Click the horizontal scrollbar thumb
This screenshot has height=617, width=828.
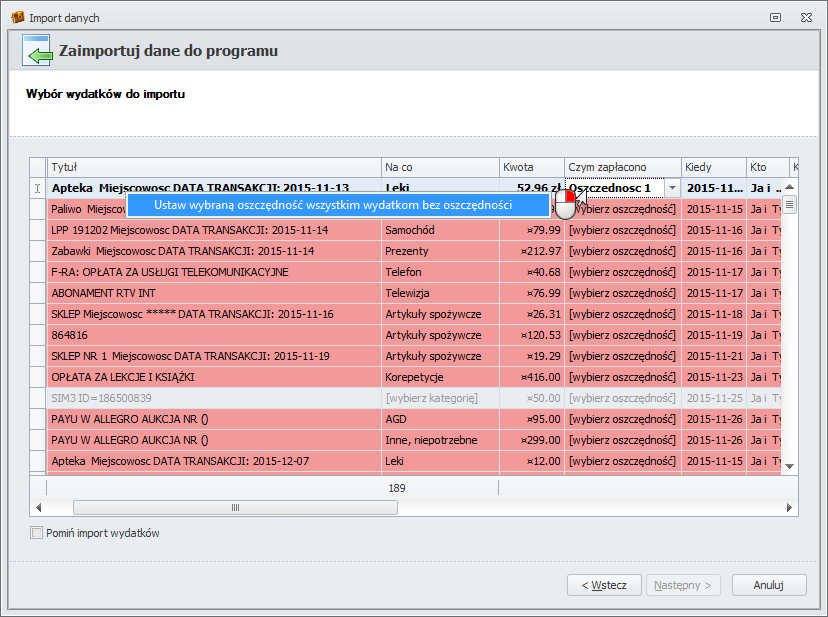pos(234,507)
